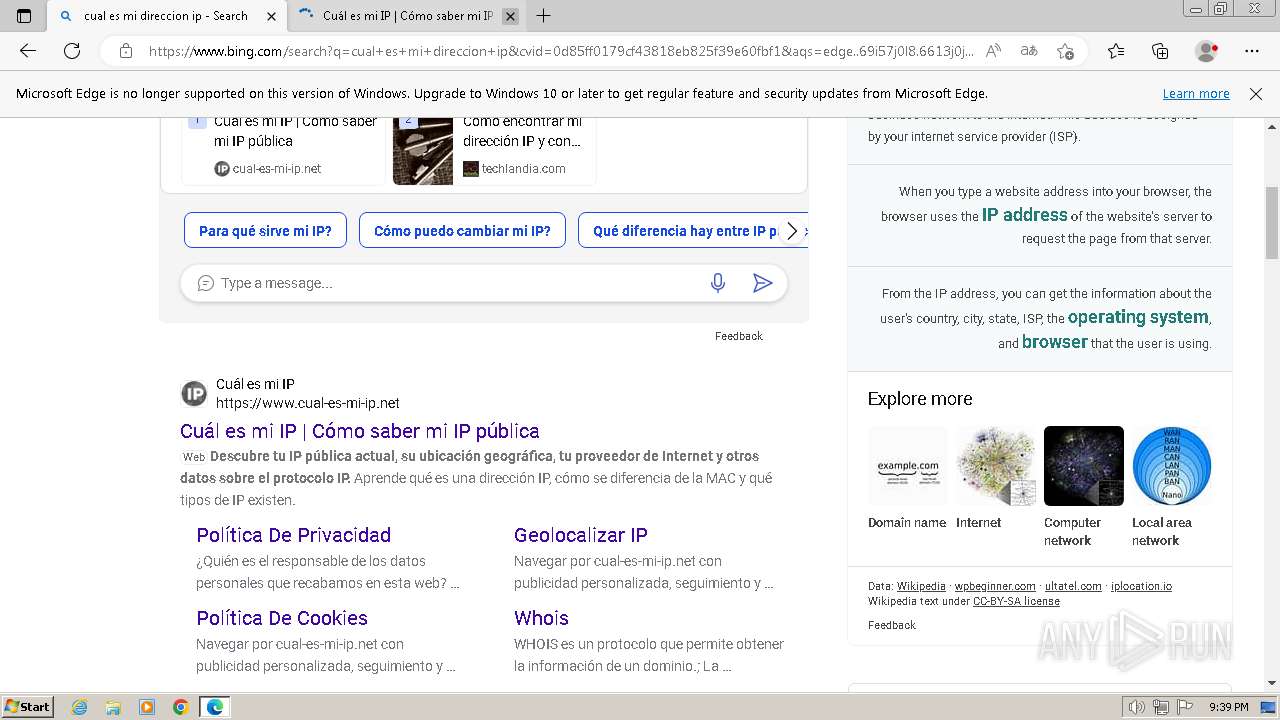Close the cual es mi direccion tab
This screenshot has width=1280, height=720.
271,16
